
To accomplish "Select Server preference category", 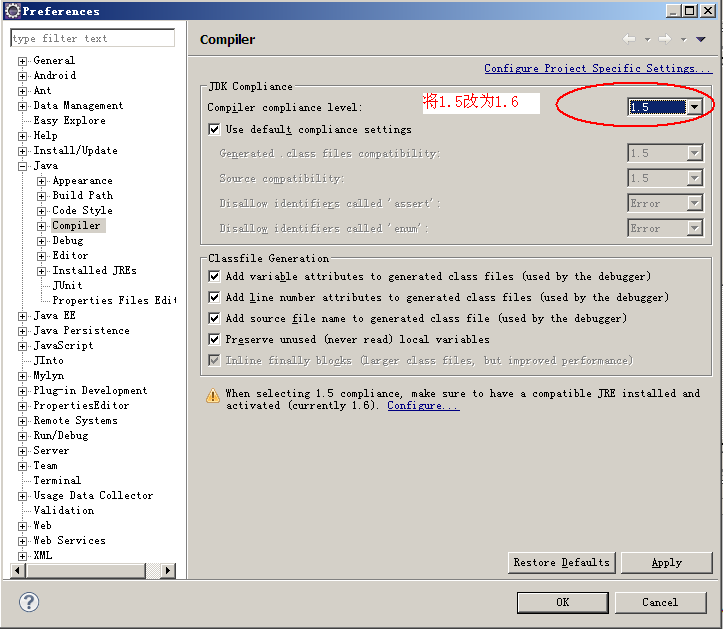I will [x=51, y=450].
